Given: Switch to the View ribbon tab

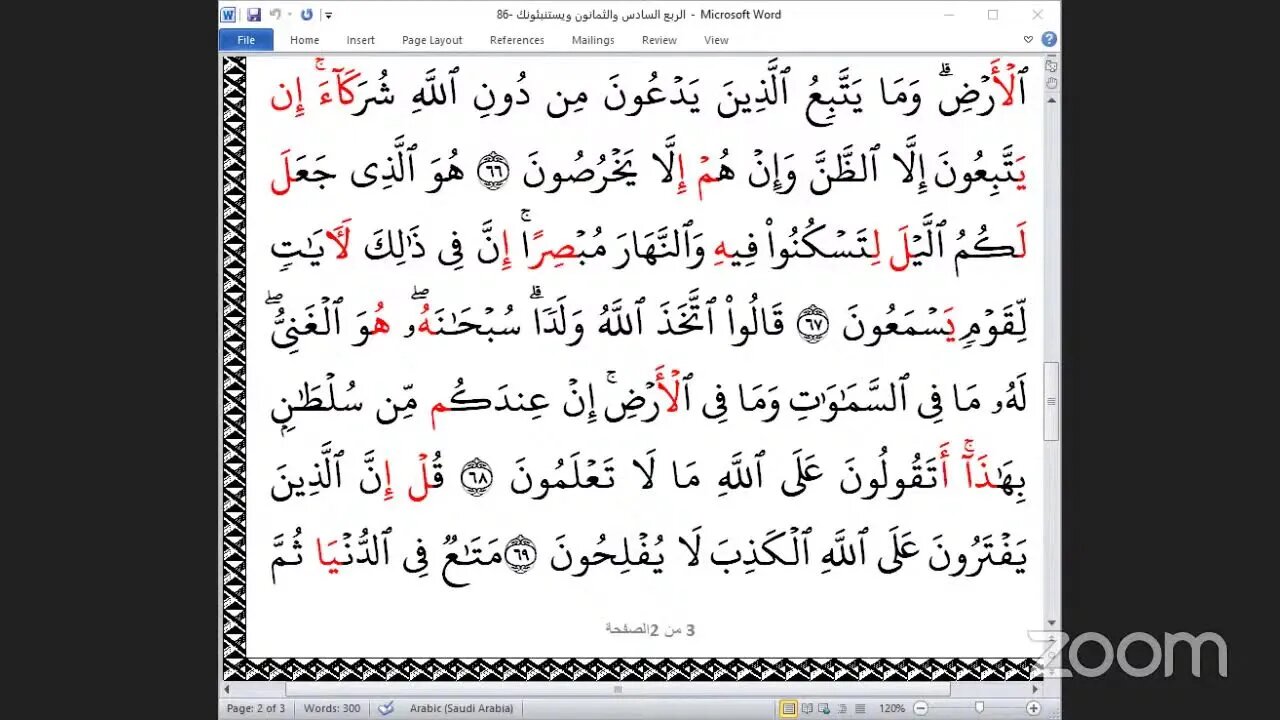Looking at the screenshot, I should point(716,40).
